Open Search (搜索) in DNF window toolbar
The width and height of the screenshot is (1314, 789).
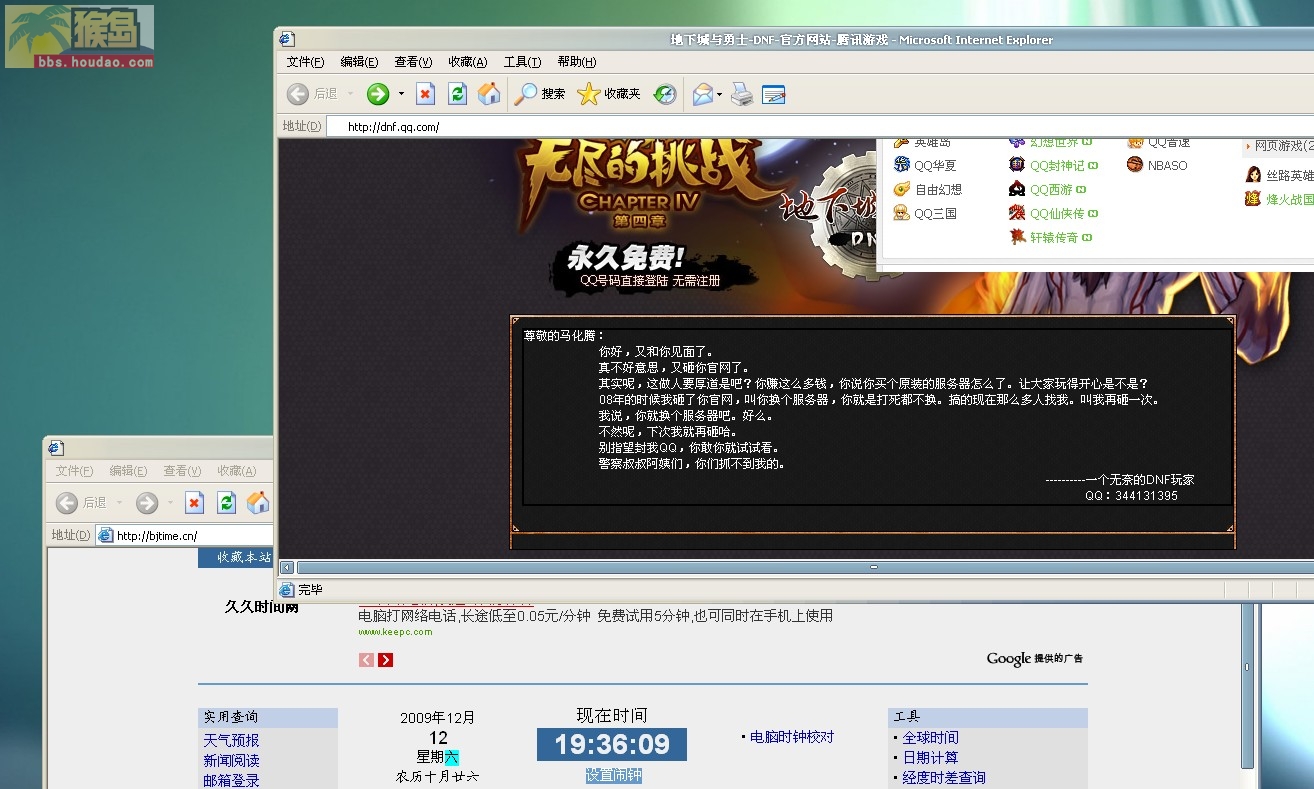(x=540, y=94)
